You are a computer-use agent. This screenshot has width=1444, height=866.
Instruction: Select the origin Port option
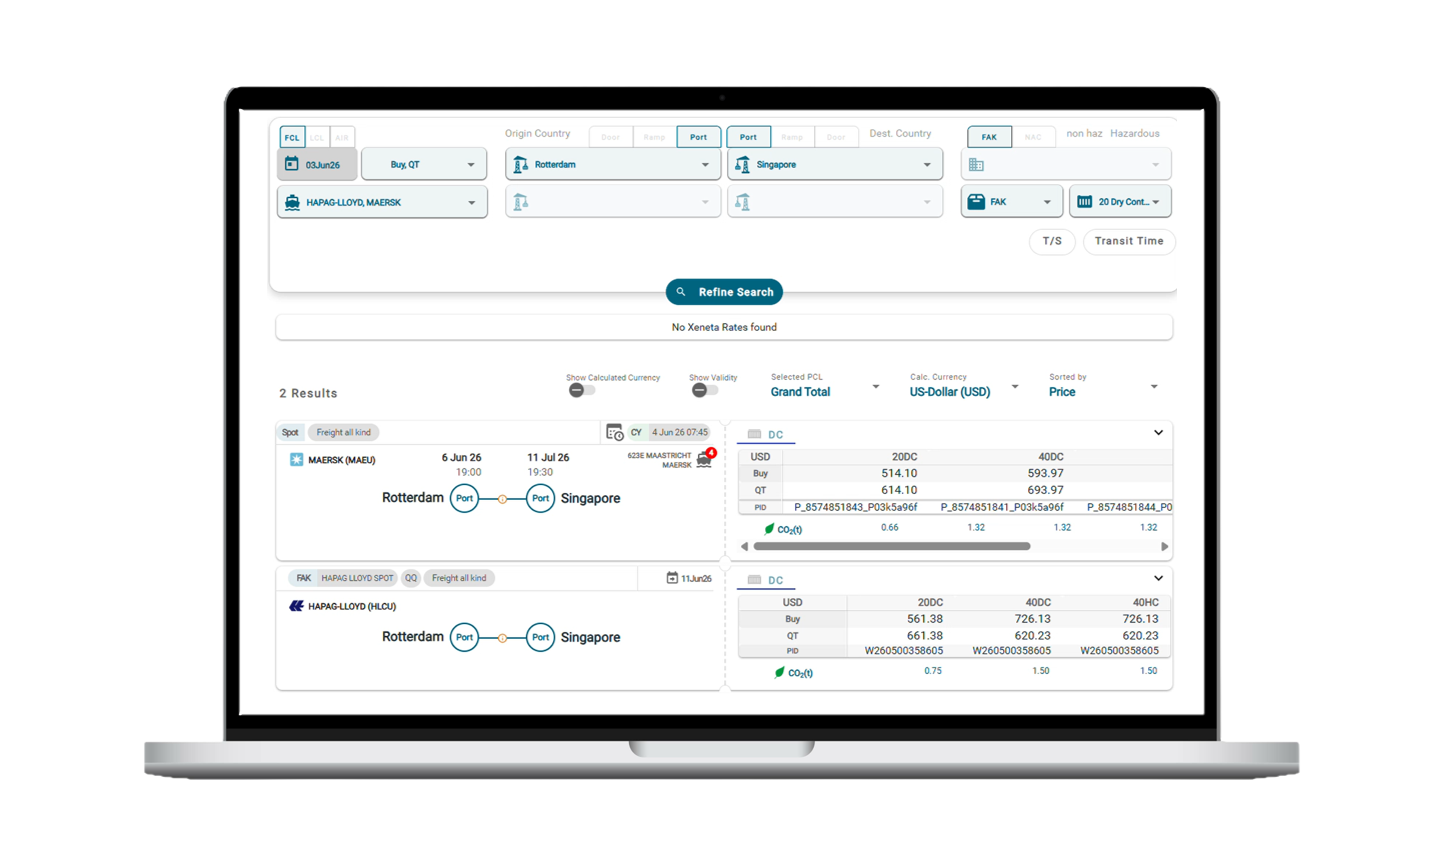tap(698, 137)
